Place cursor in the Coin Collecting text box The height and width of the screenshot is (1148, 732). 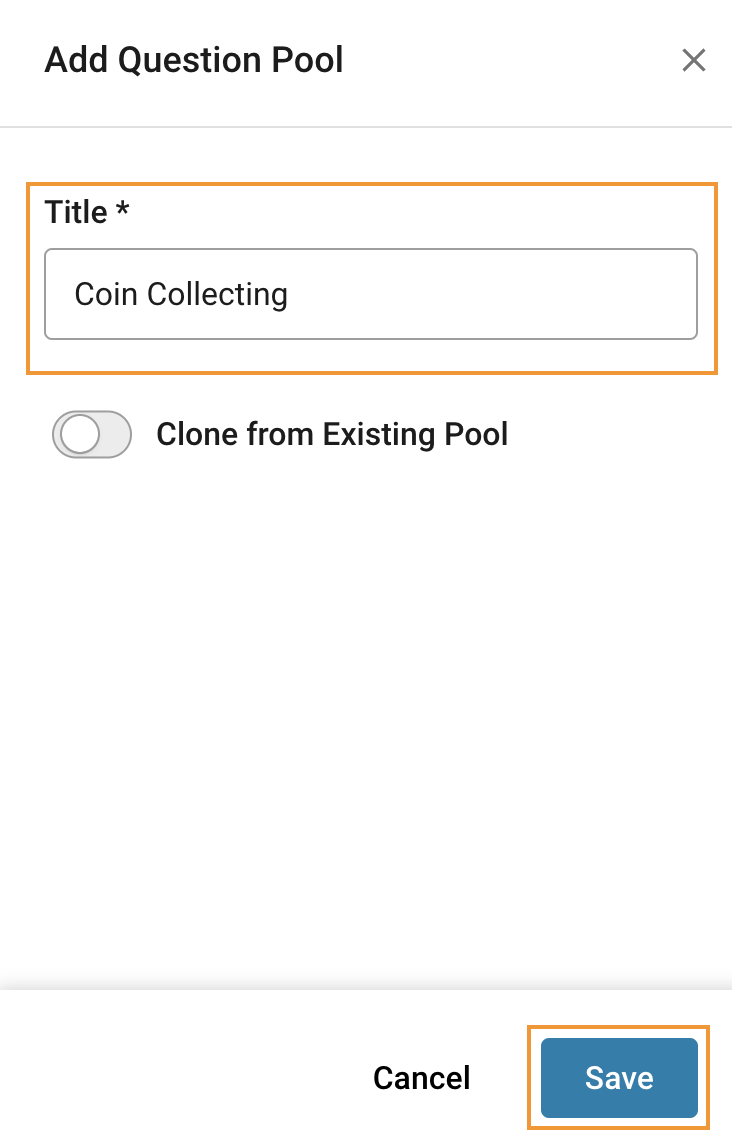[x=370, y=294]
